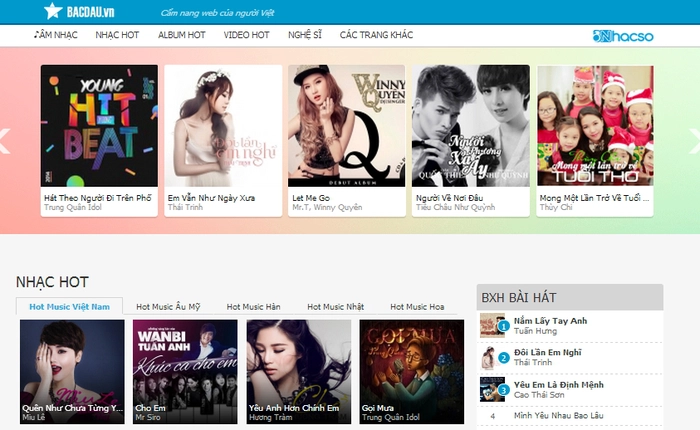Show next albums with right carousel arrow
The width and height of the screenshot is (700, 430).
click(x=695, y=141)
